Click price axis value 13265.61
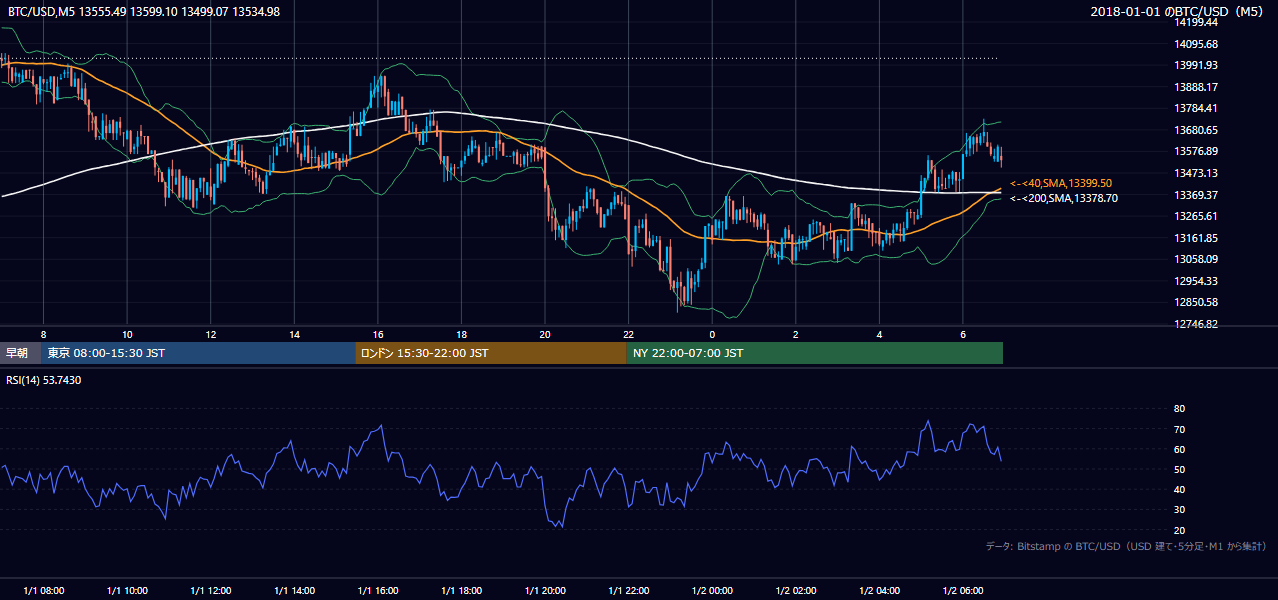 (1196, 216)
